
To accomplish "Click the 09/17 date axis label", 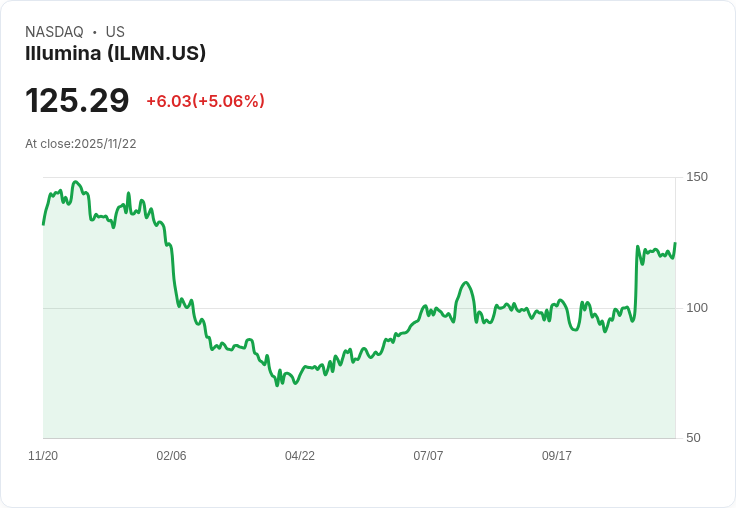I will tap(557, 456).
